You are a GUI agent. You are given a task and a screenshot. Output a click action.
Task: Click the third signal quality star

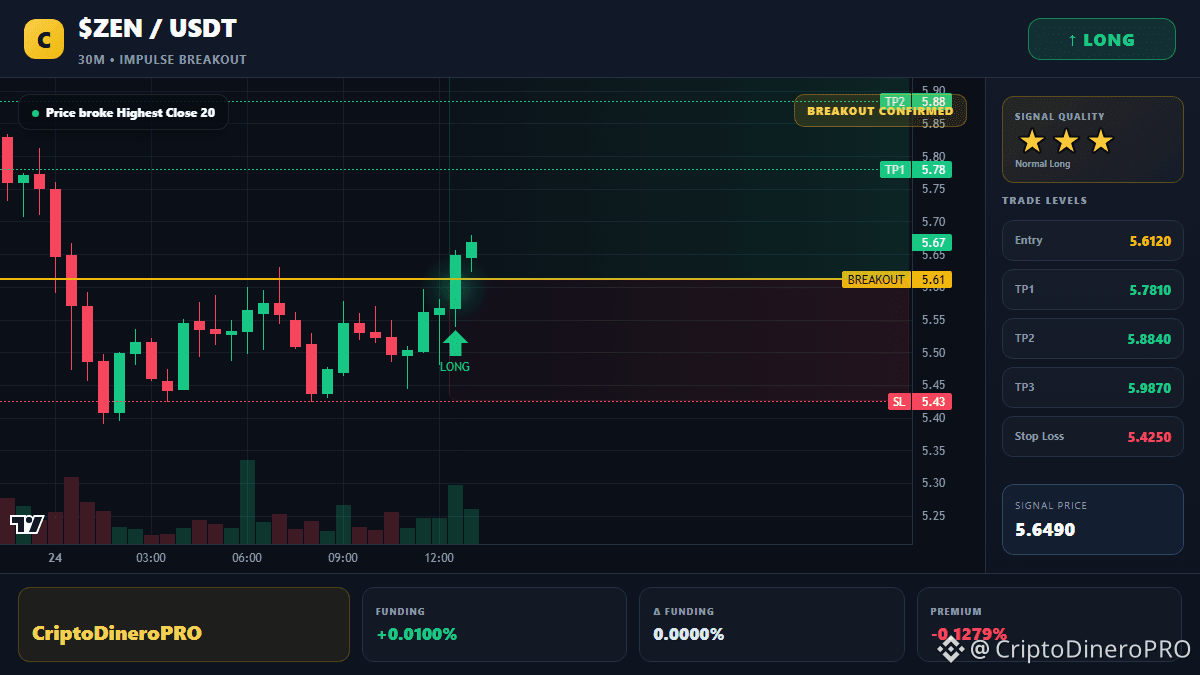coord(1100,141)
